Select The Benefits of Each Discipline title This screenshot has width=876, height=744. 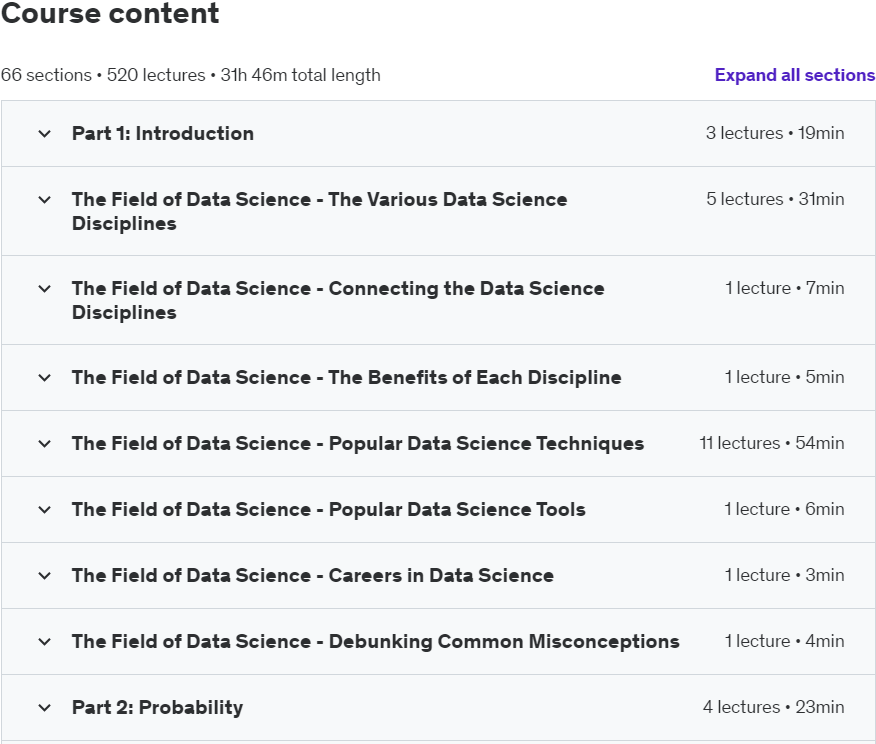tap(346, 378)
